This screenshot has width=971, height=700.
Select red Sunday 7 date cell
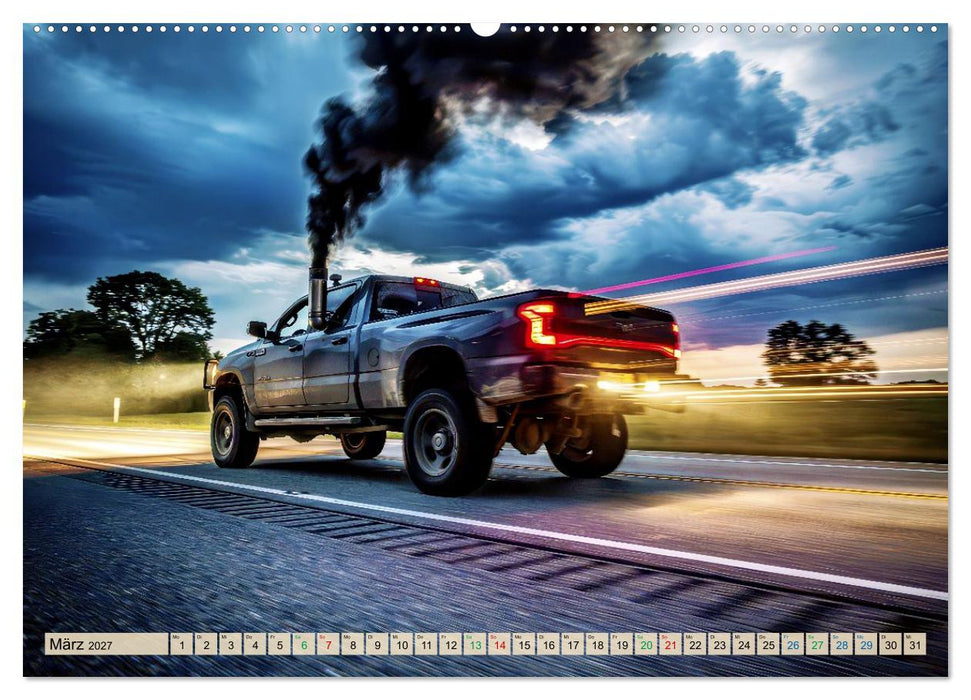click(x=328, y=644)
